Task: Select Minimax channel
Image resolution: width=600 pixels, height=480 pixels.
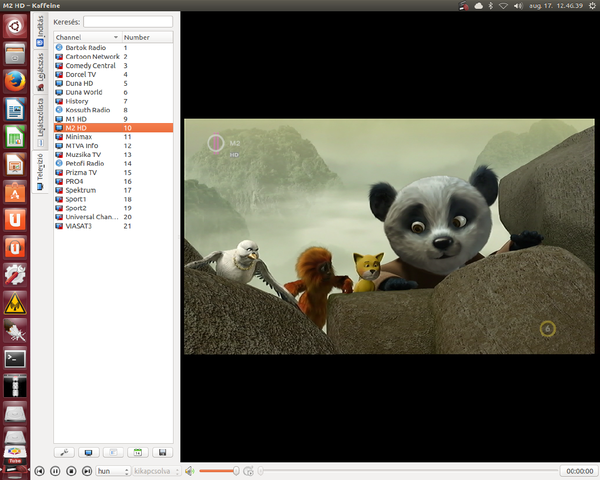Action: click(113, 137)
